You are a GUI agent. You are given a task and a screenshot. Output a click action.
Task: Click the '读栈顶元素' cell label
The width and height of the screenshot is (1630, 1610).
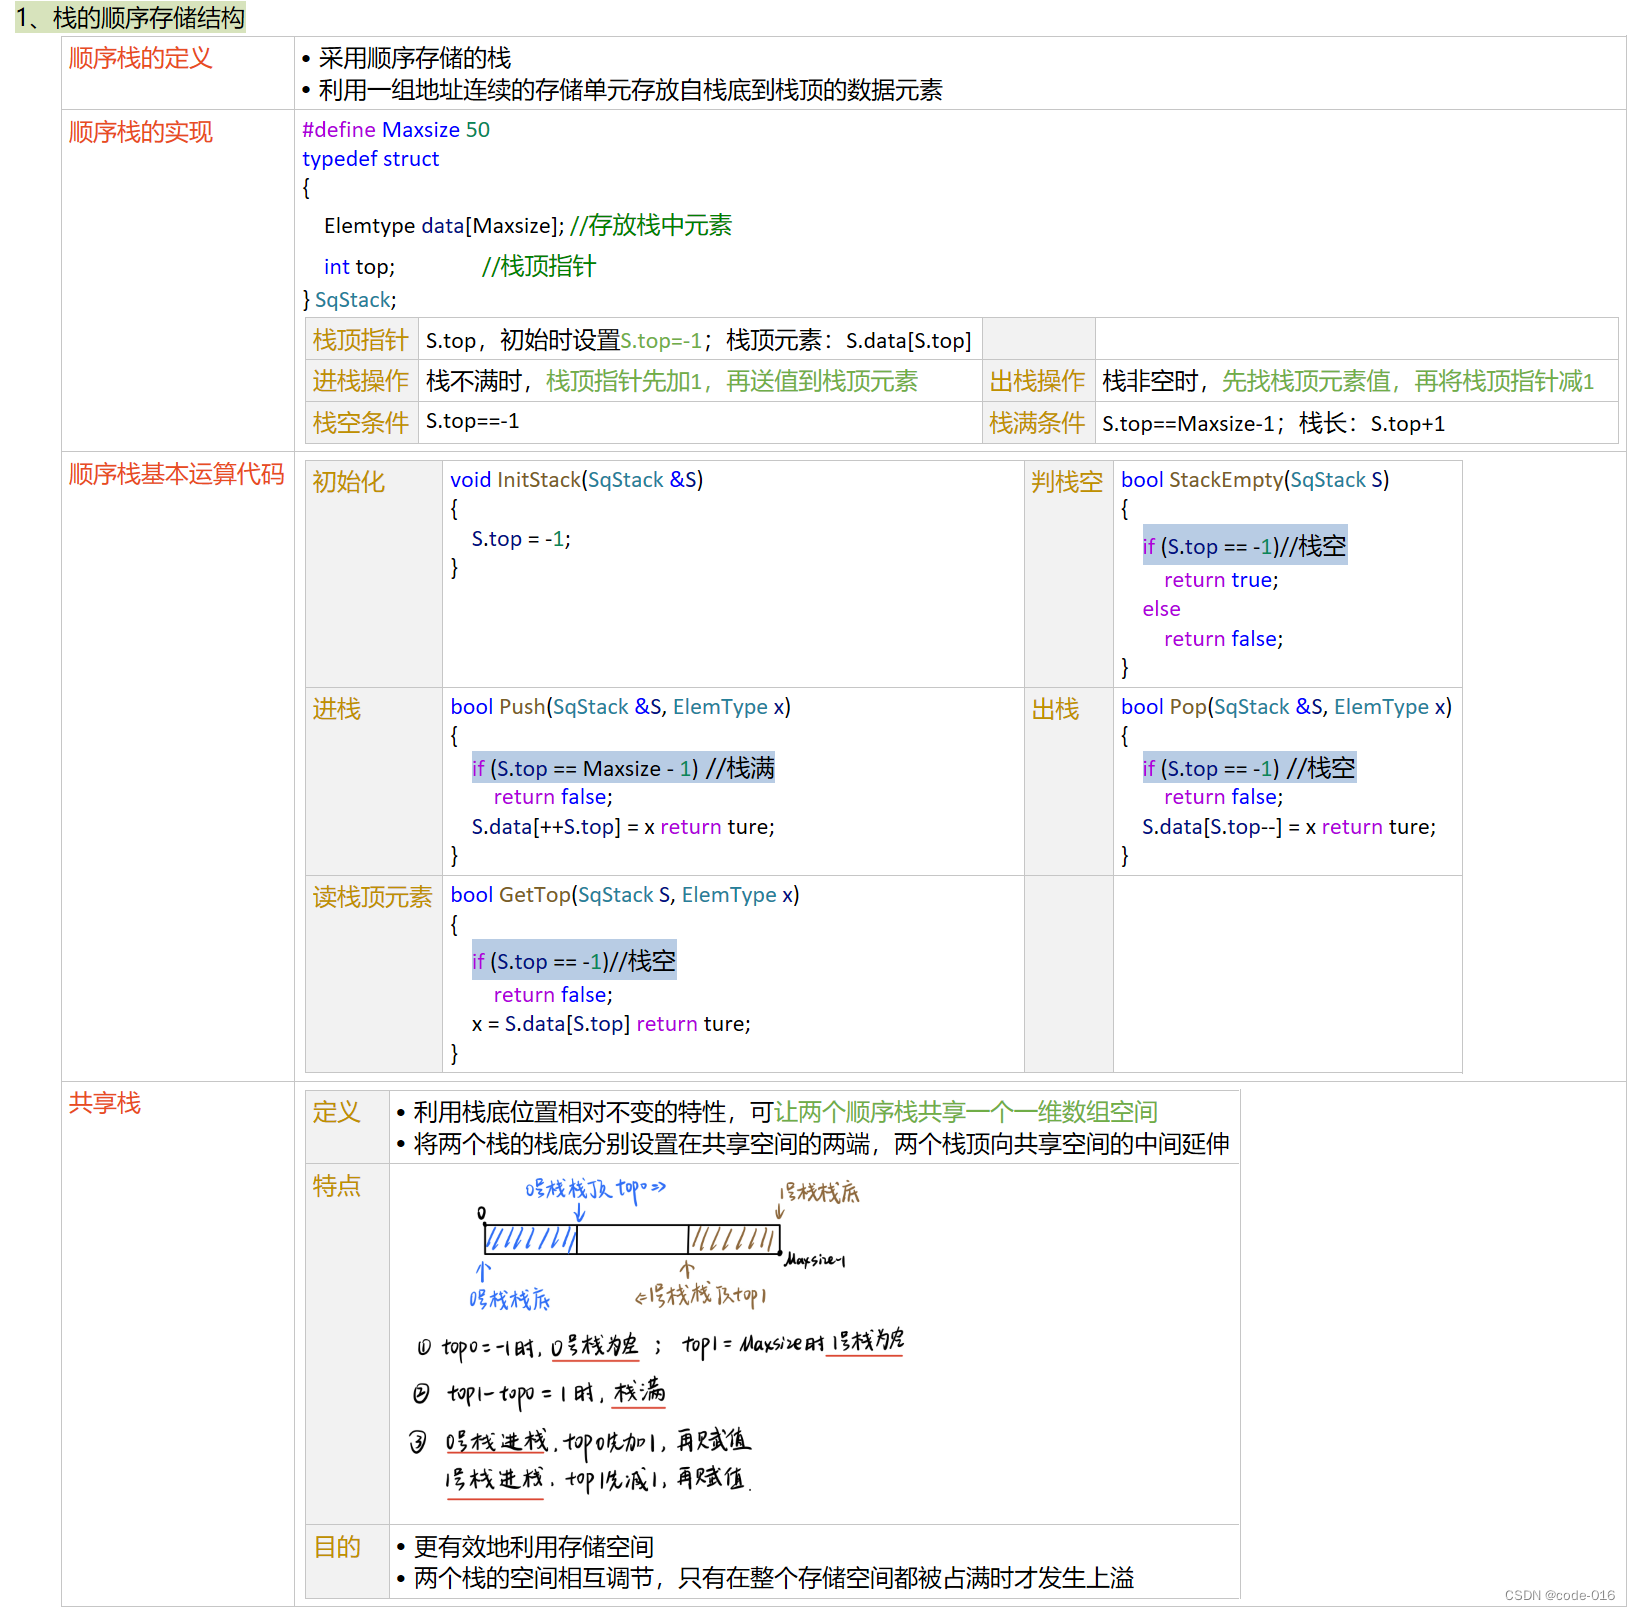click(373, 897)
